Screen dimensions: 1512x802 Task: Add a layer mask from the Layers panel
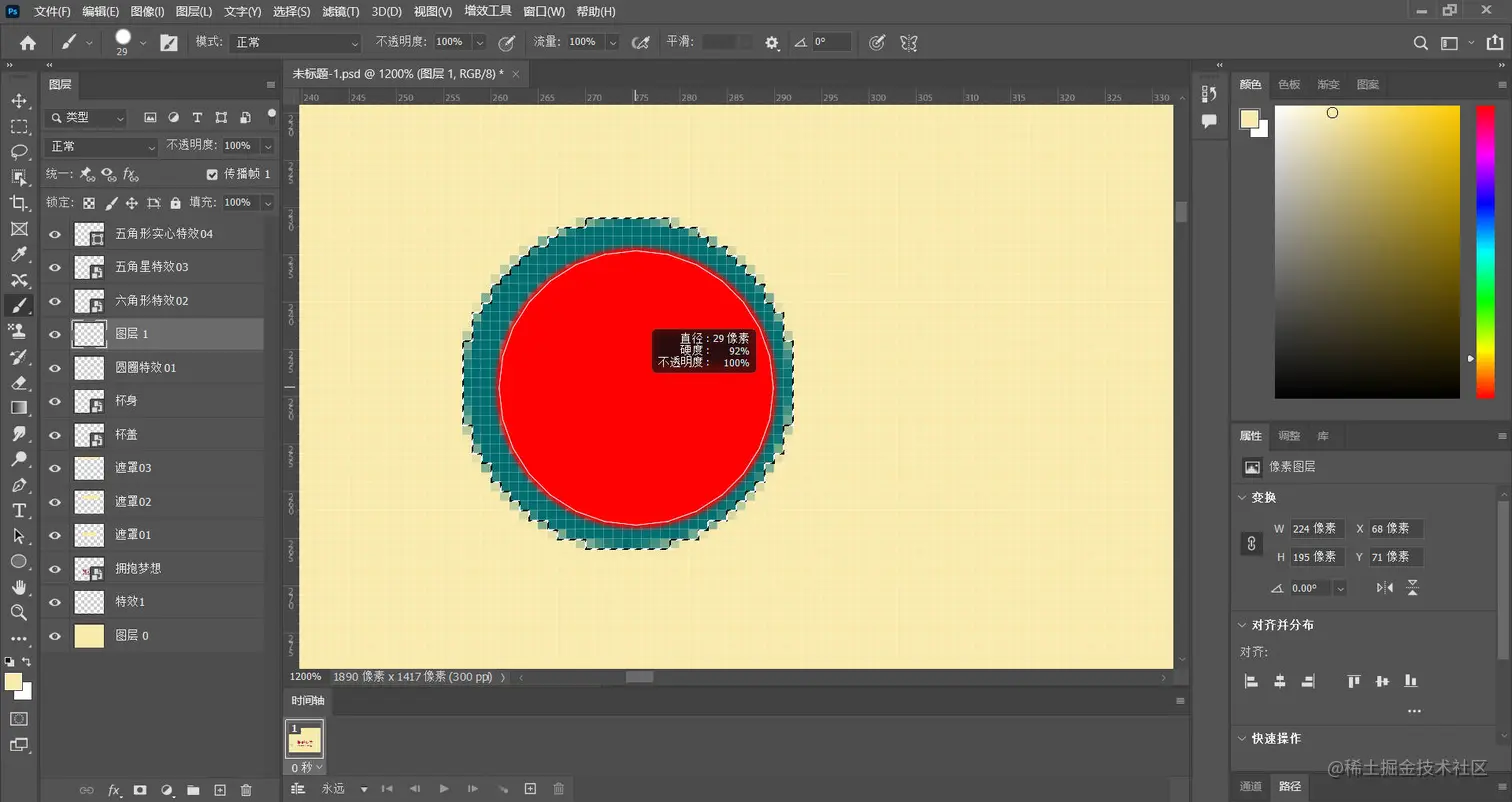(x=141, y=790)
